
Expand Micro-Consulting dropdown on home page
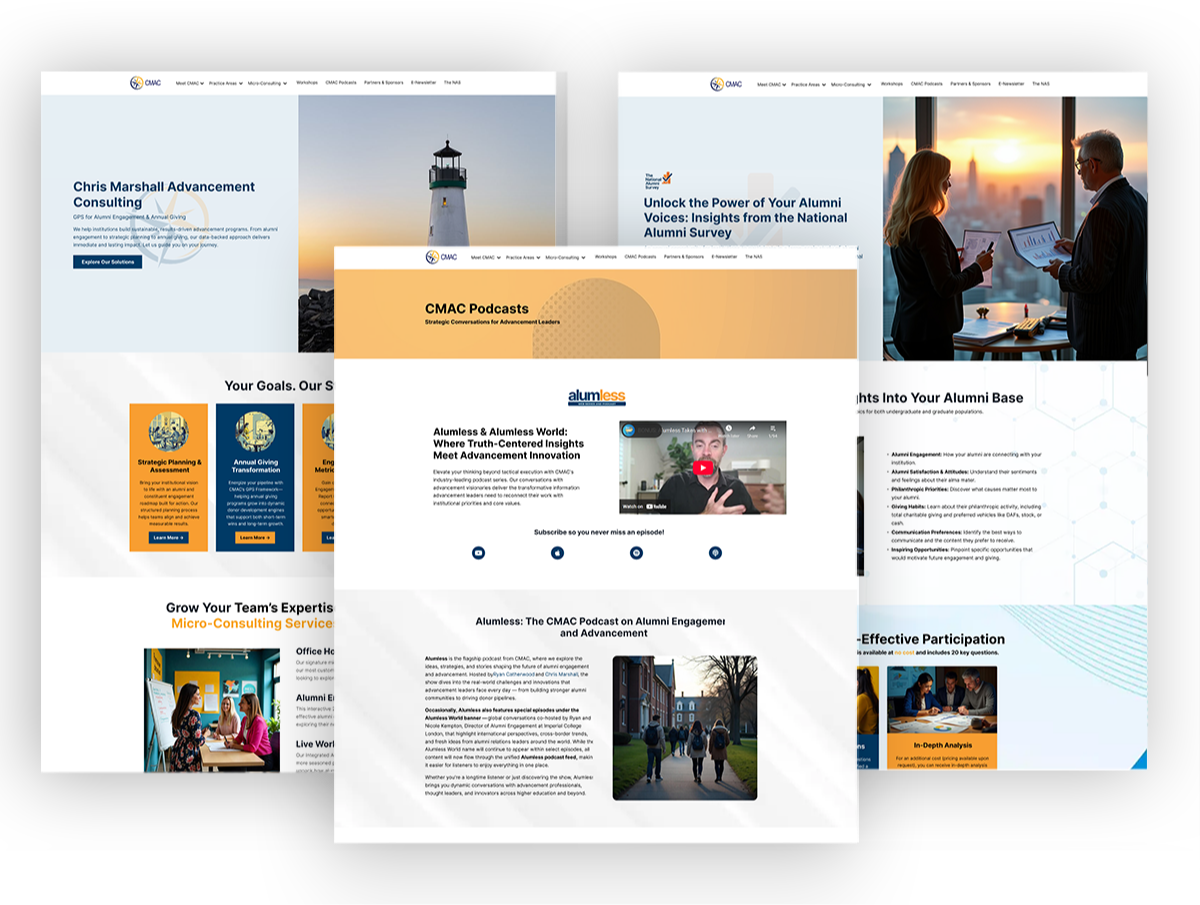269,83
